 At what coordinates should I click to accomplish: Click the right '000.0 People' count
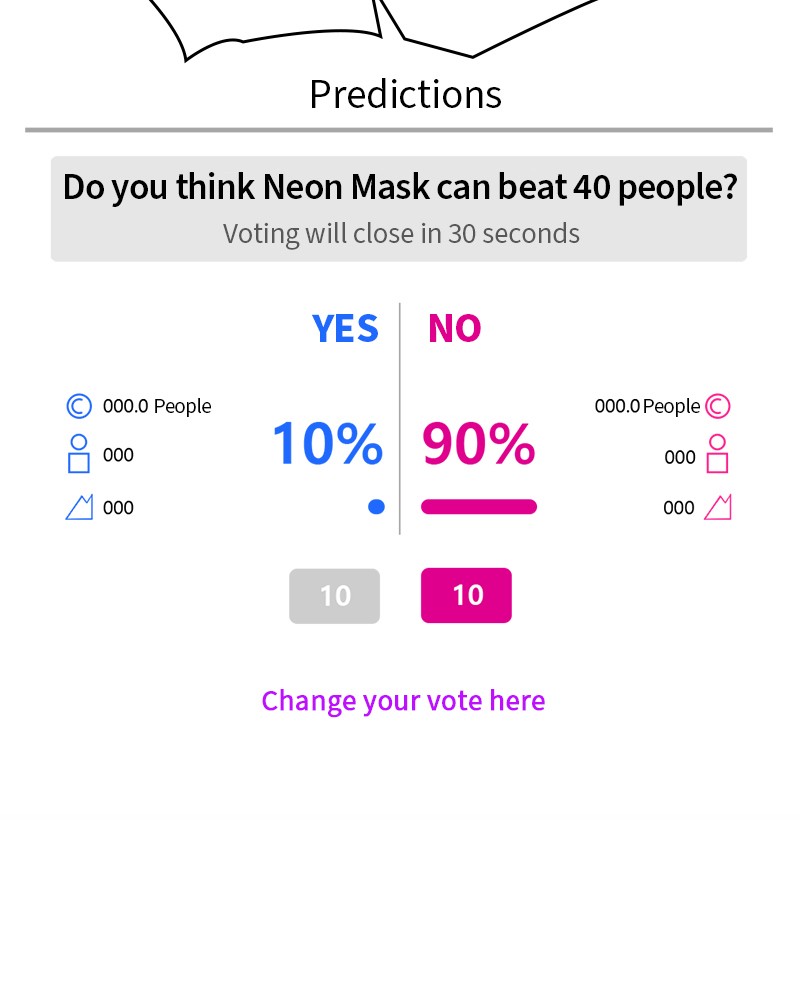pos(647,406)
